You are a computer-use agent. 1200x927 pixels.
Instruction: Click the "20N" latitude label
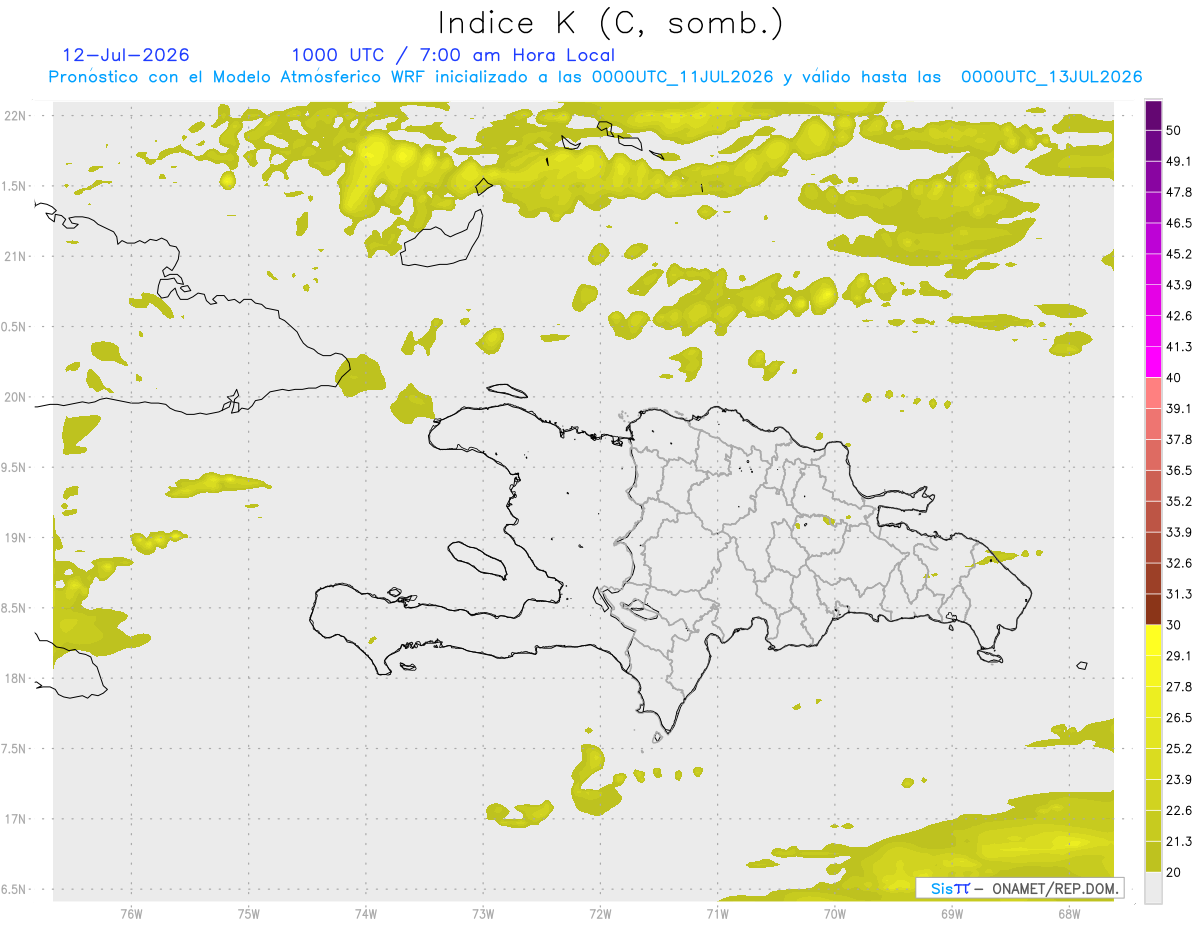click(x=17, y=397)
